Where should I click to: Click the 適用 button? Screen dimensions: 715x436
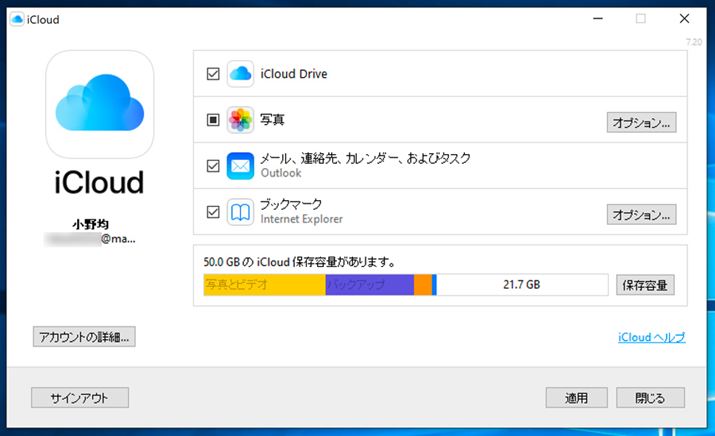coord(576,398)
